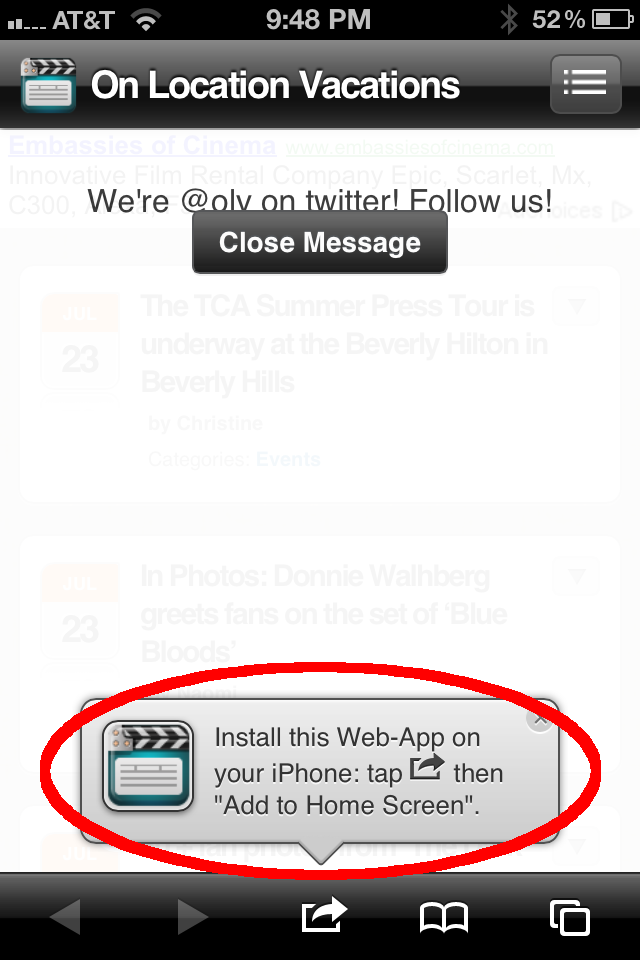640x960 pixels.
Task: Open the Embassies of Cinema ad link
Action: coord(142,146)
